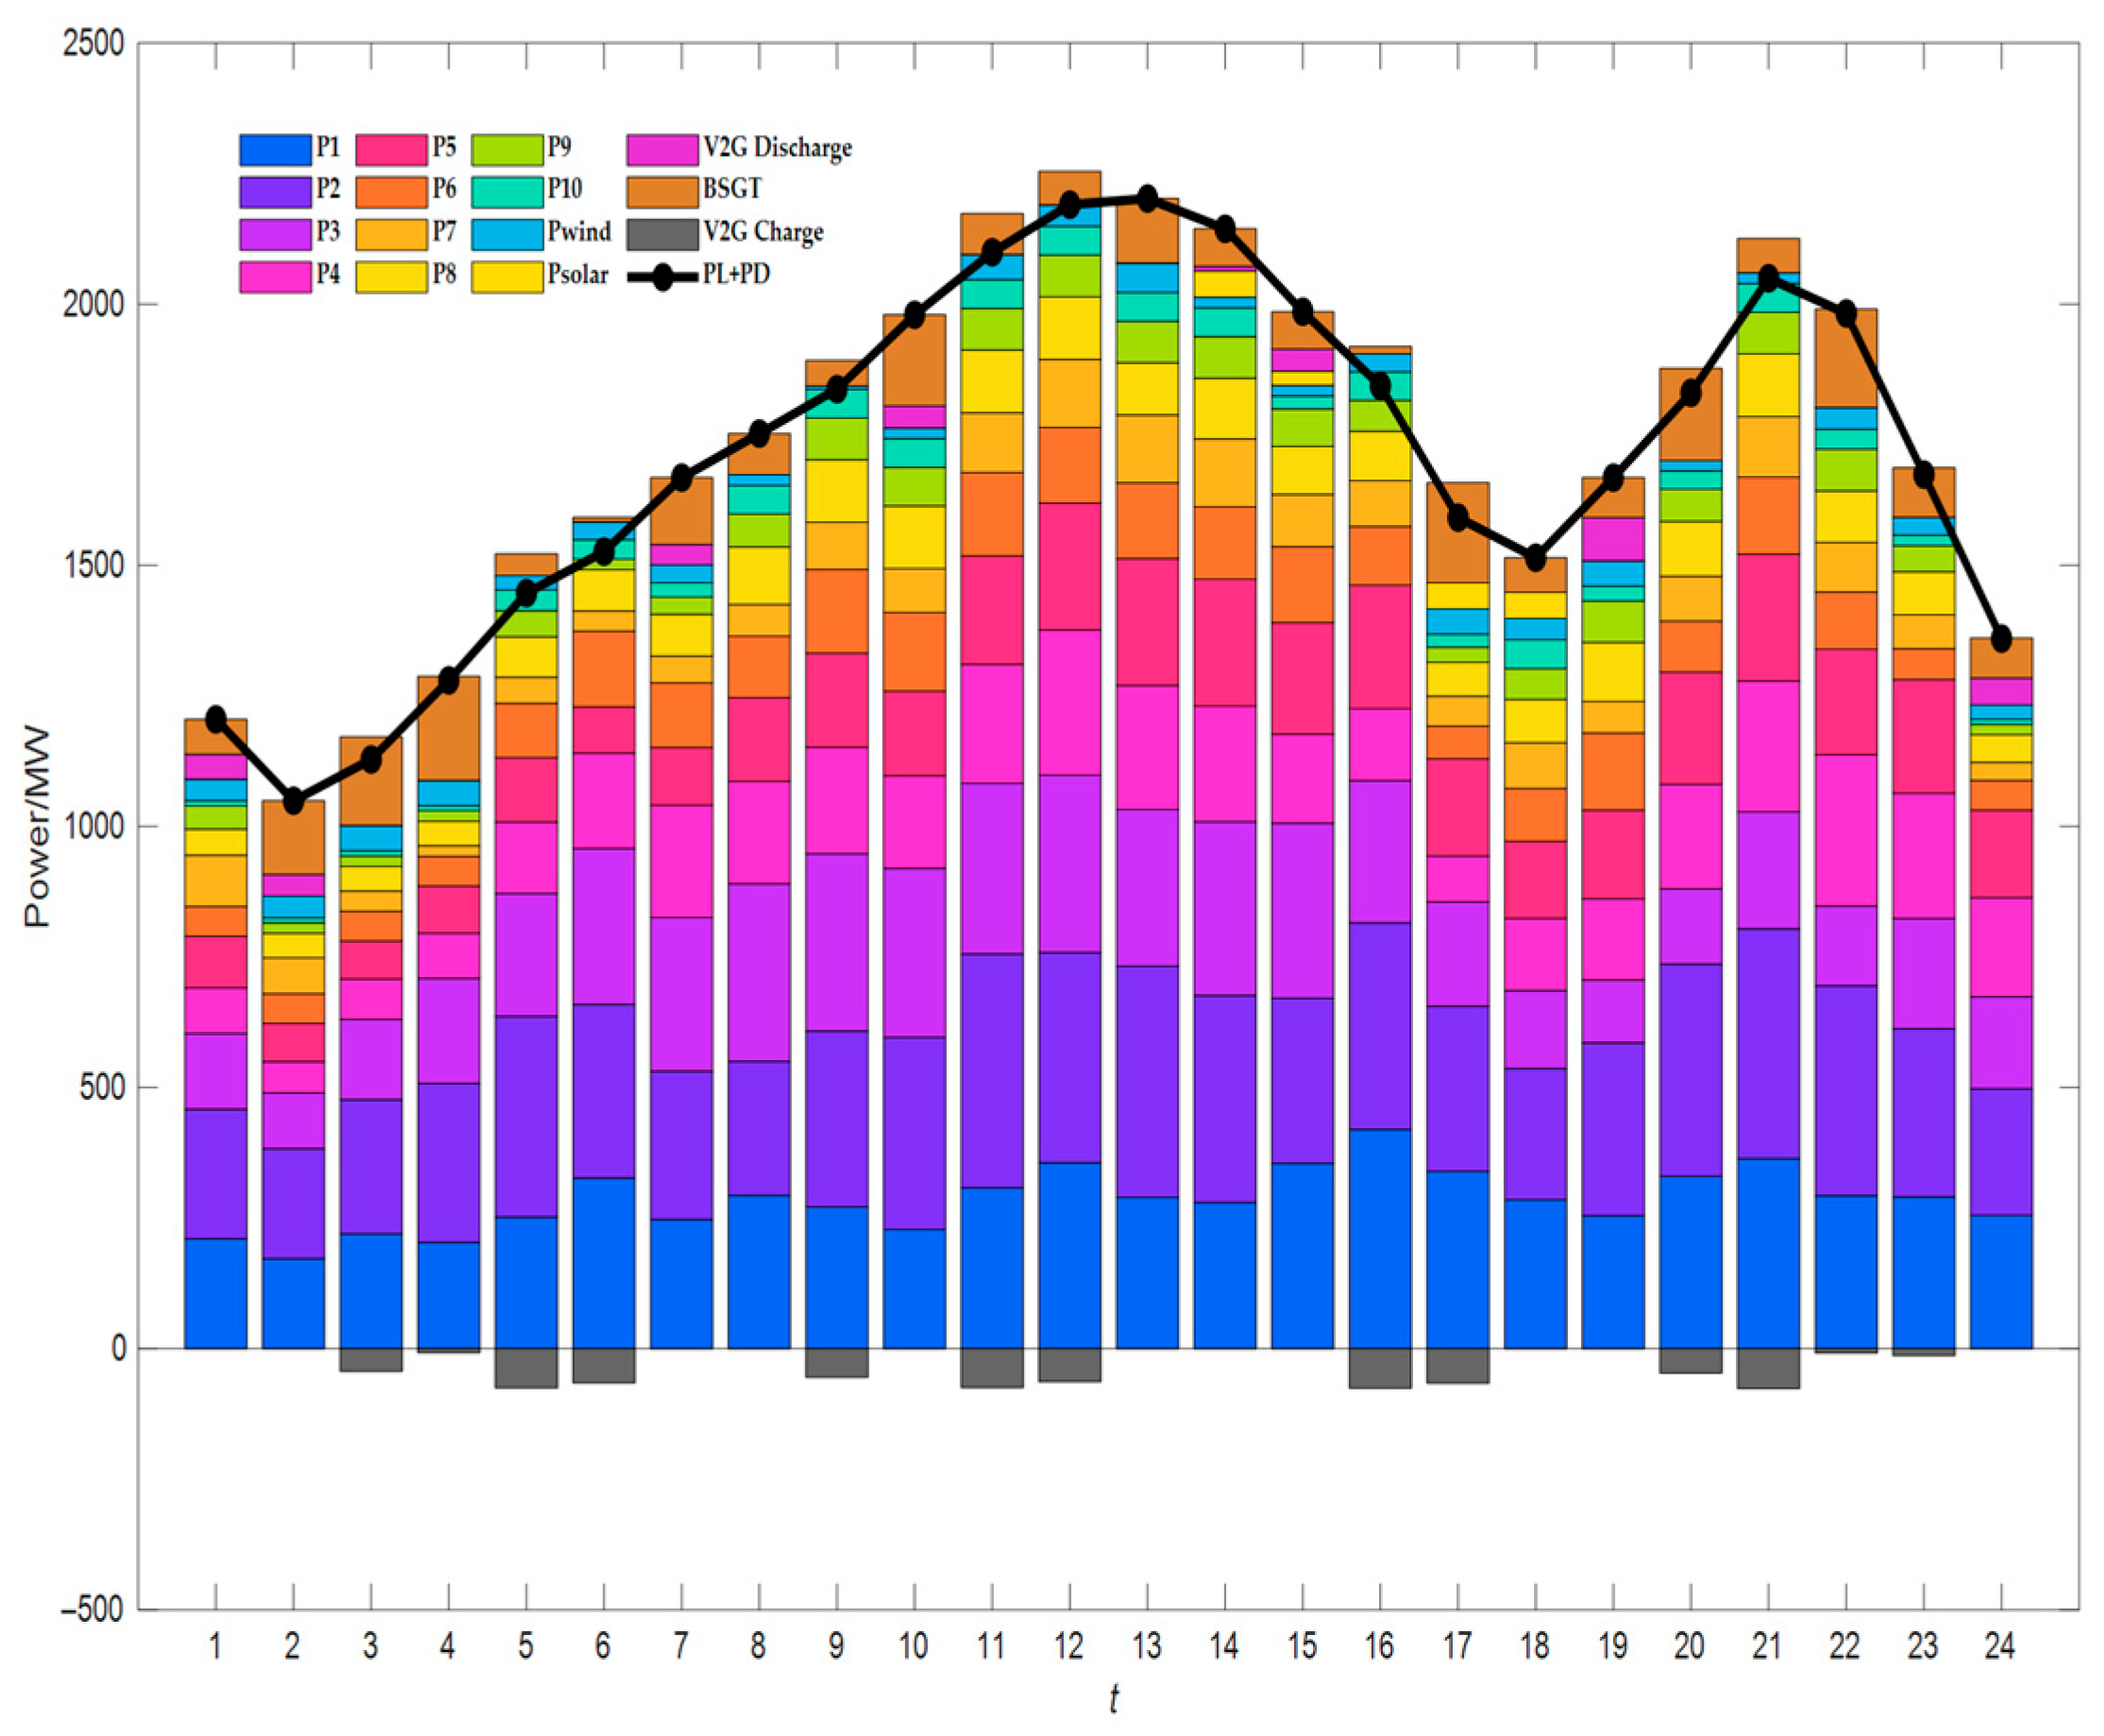Click the x-axis tick label 24

[1999, 1645]
